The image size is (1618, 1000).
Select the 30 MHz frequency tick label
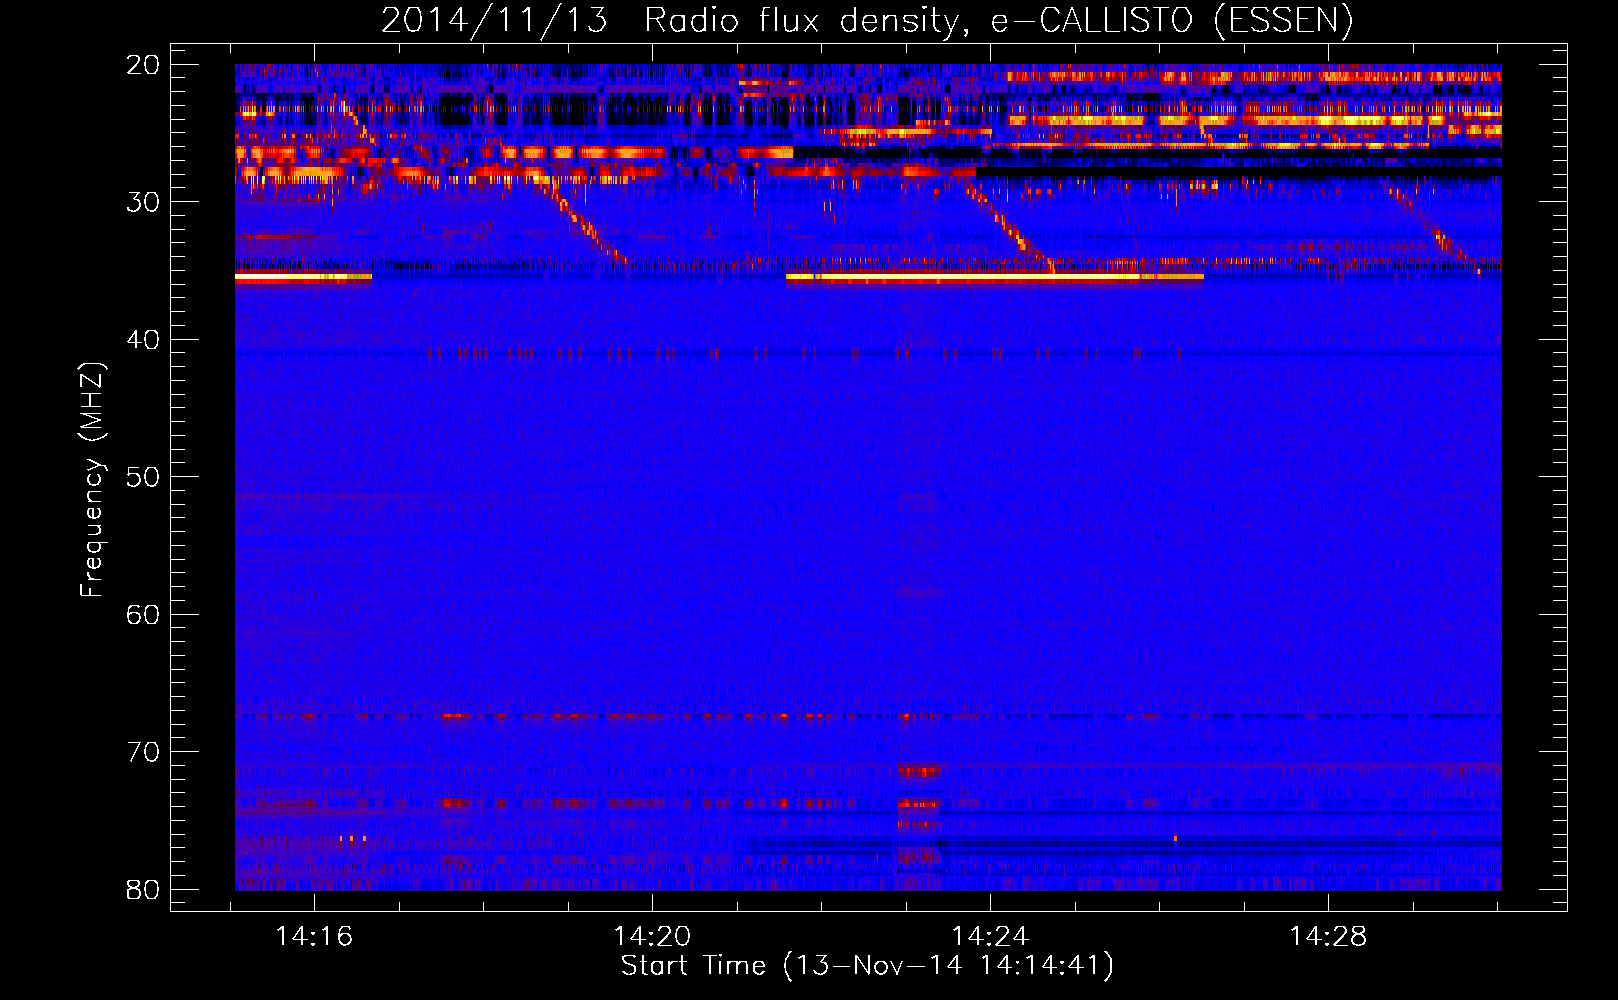(143, 202)
